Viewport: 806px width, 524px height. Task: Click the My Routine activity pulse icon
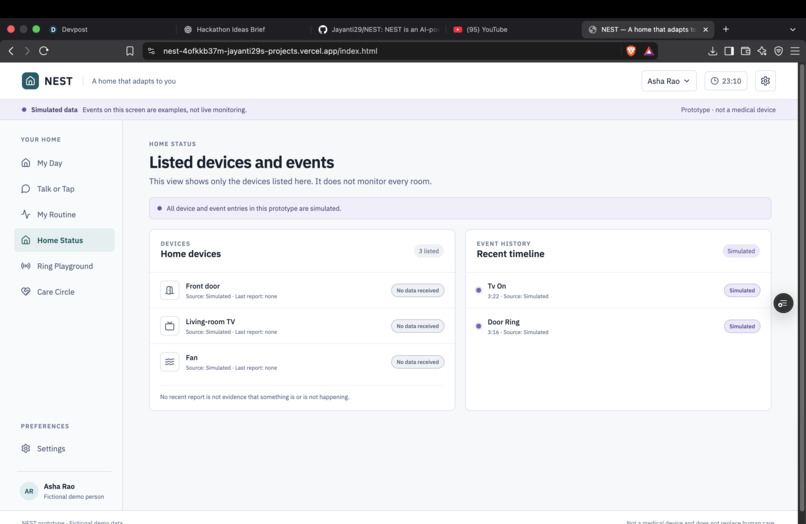coord(26,214)
